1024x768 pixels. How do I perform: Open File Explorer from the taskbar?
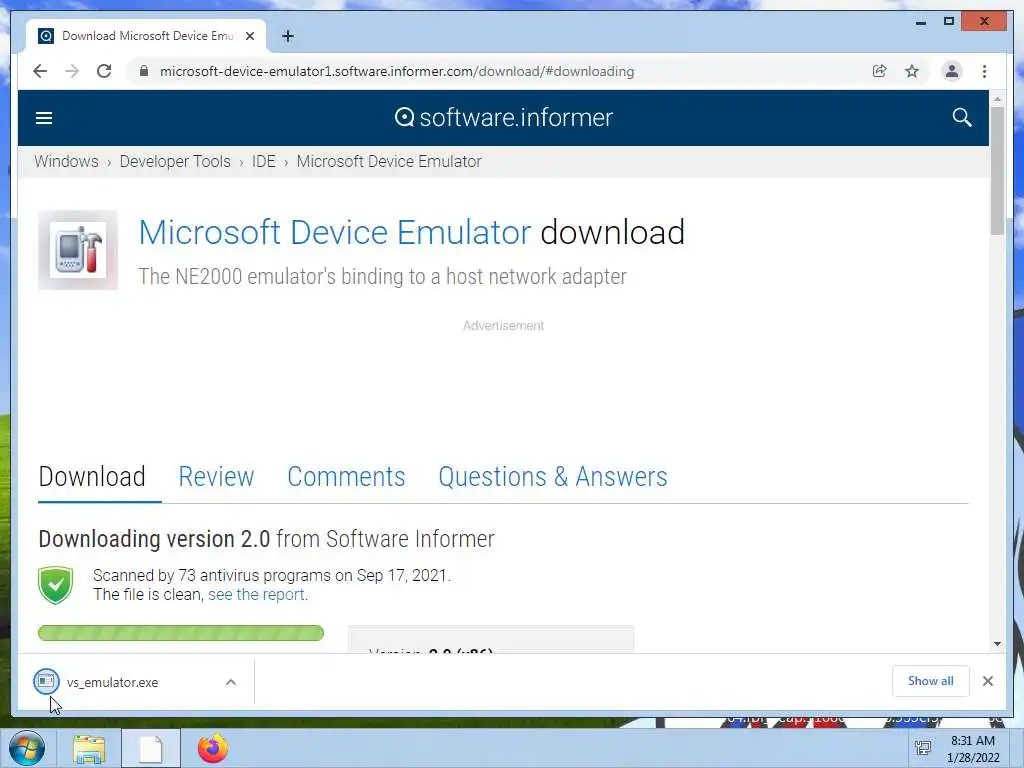(89, 749)
